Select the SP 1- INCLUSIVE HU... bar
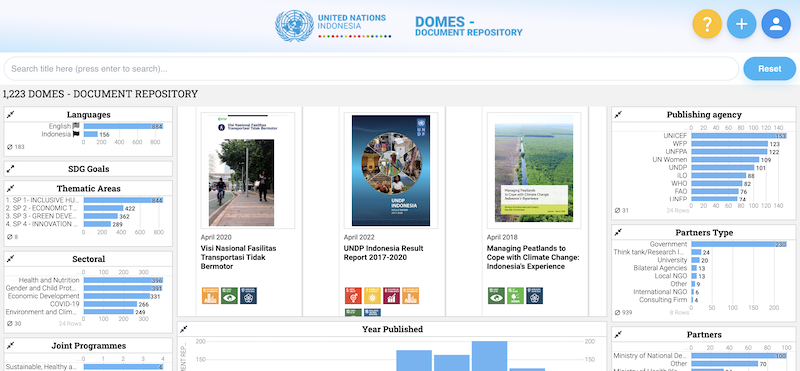This screenshot has height=371, width=800. click(123, 201)
